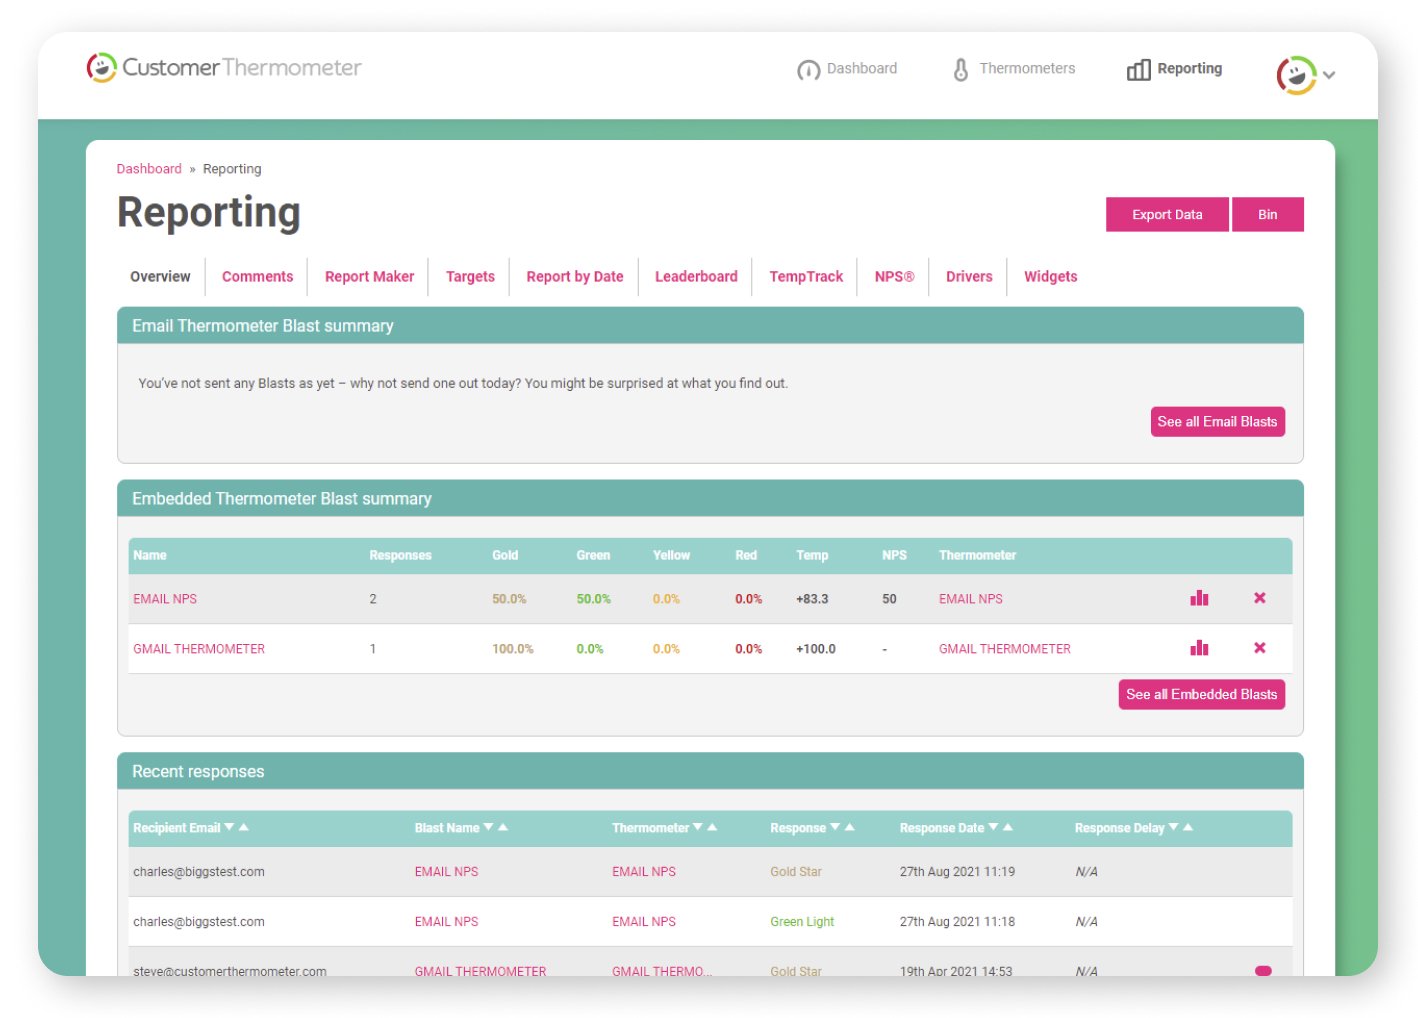Image resolution: width=1418 pixels, height=1018 pixels.
Task: Open the Report Maker tab
Action: click(x=369, y=277)
